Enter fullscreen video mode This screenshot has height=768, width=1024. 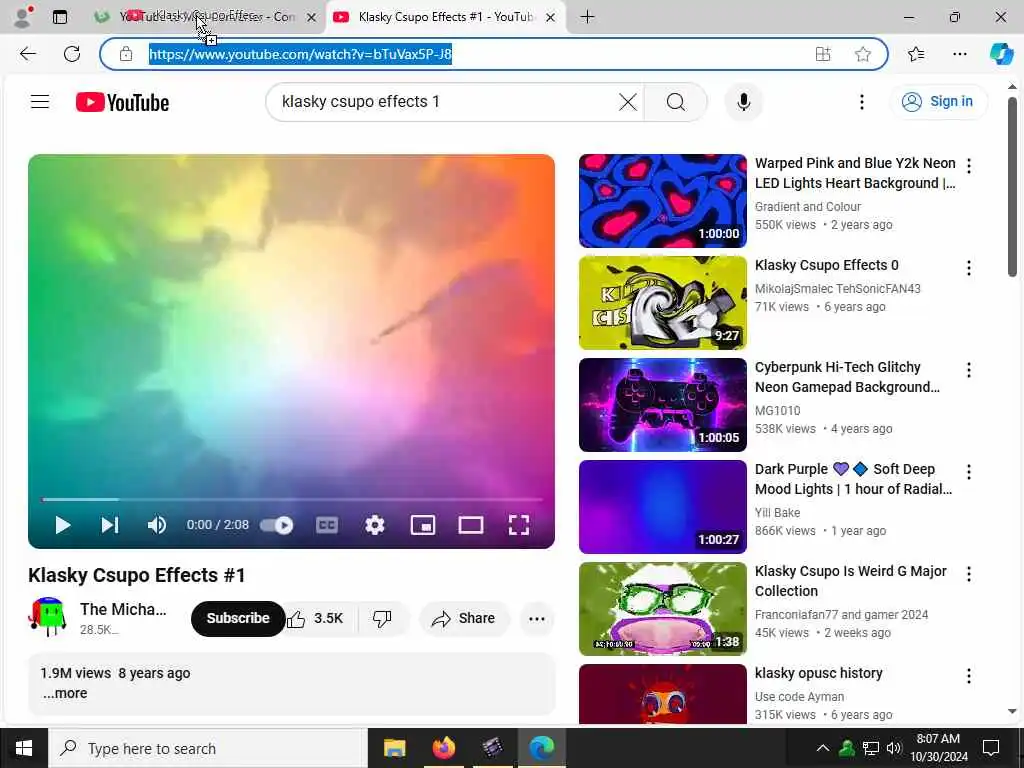pos(519,525)
